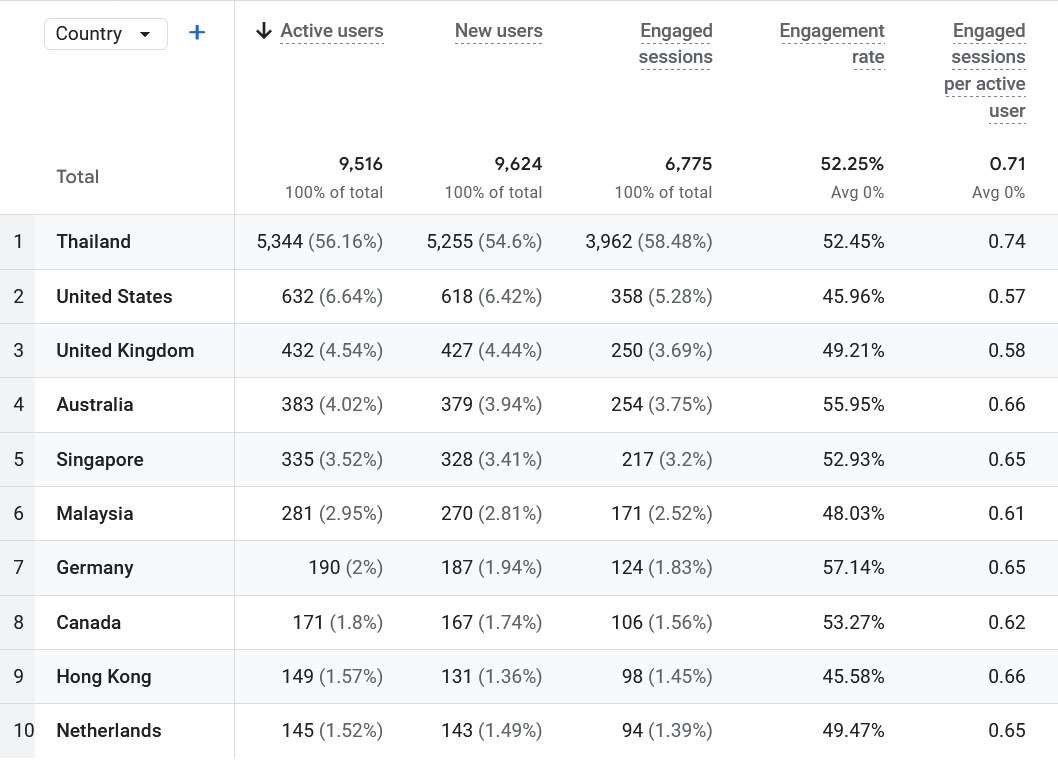Click the Australia row in the table

pos(95,404)
